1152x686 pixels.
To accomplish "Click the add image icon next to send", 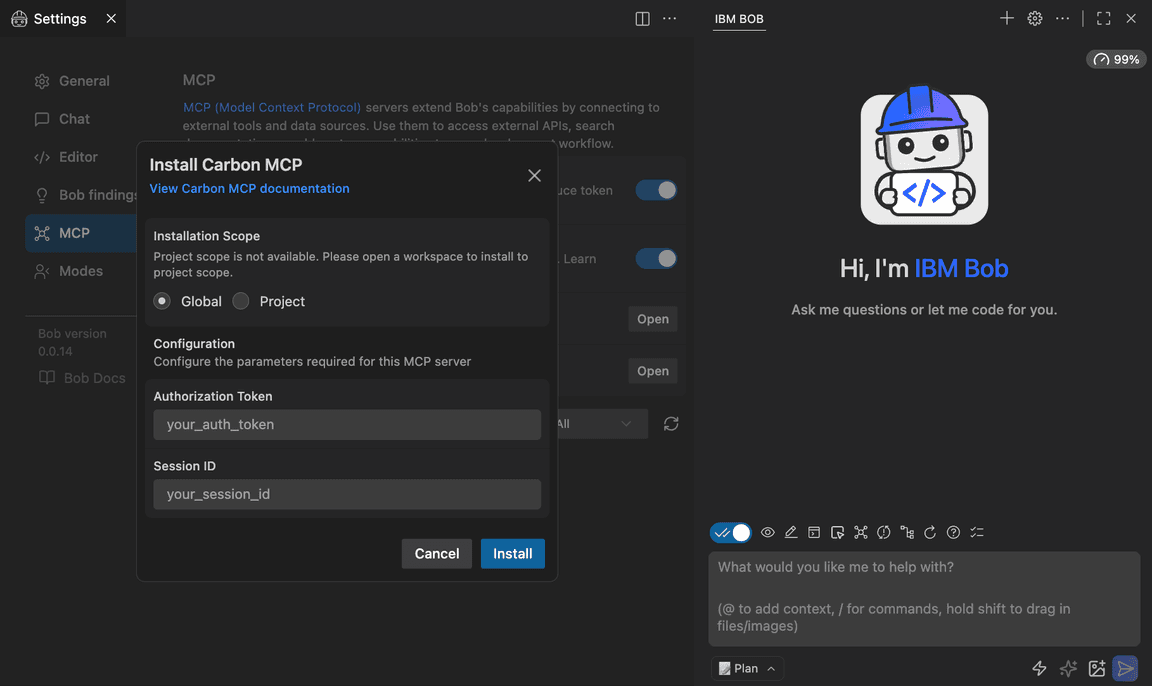I will [1096, 668].
